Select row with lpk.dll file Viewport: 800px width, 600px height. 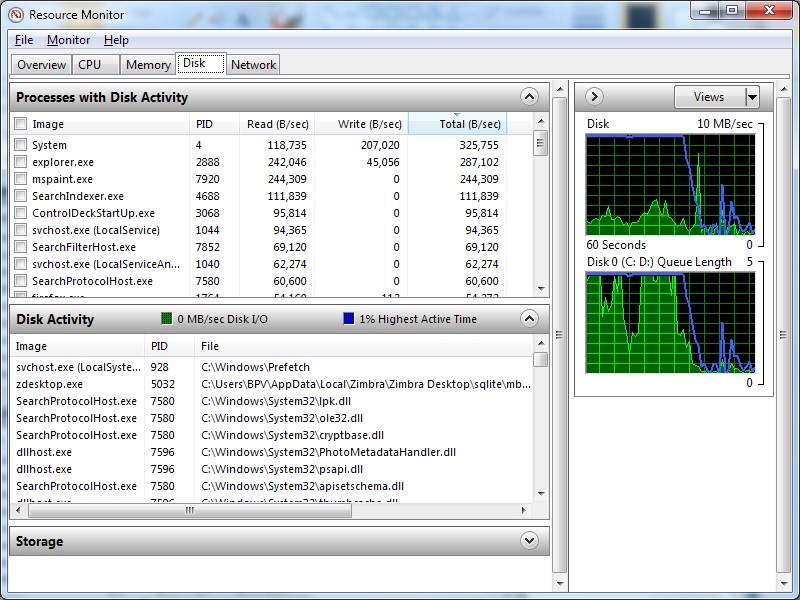pos(272,401)
